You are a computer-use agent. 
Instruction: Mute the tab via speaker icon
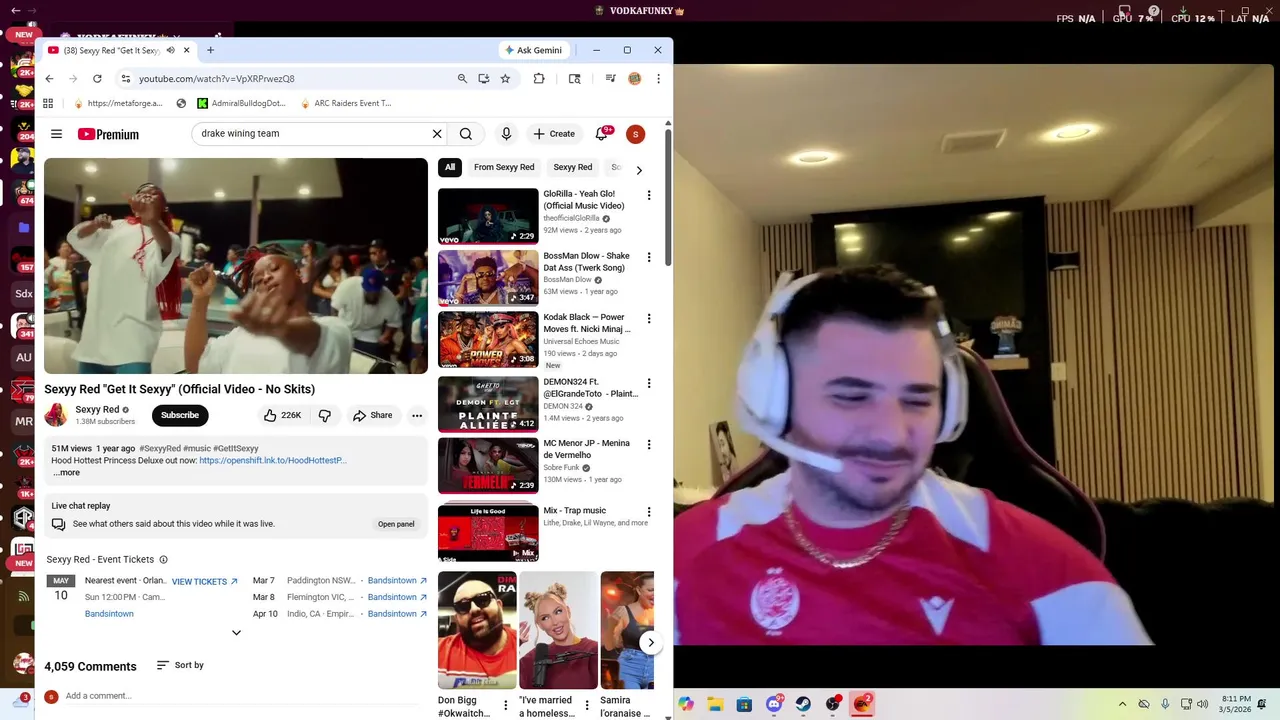click(x=170, y=50)
